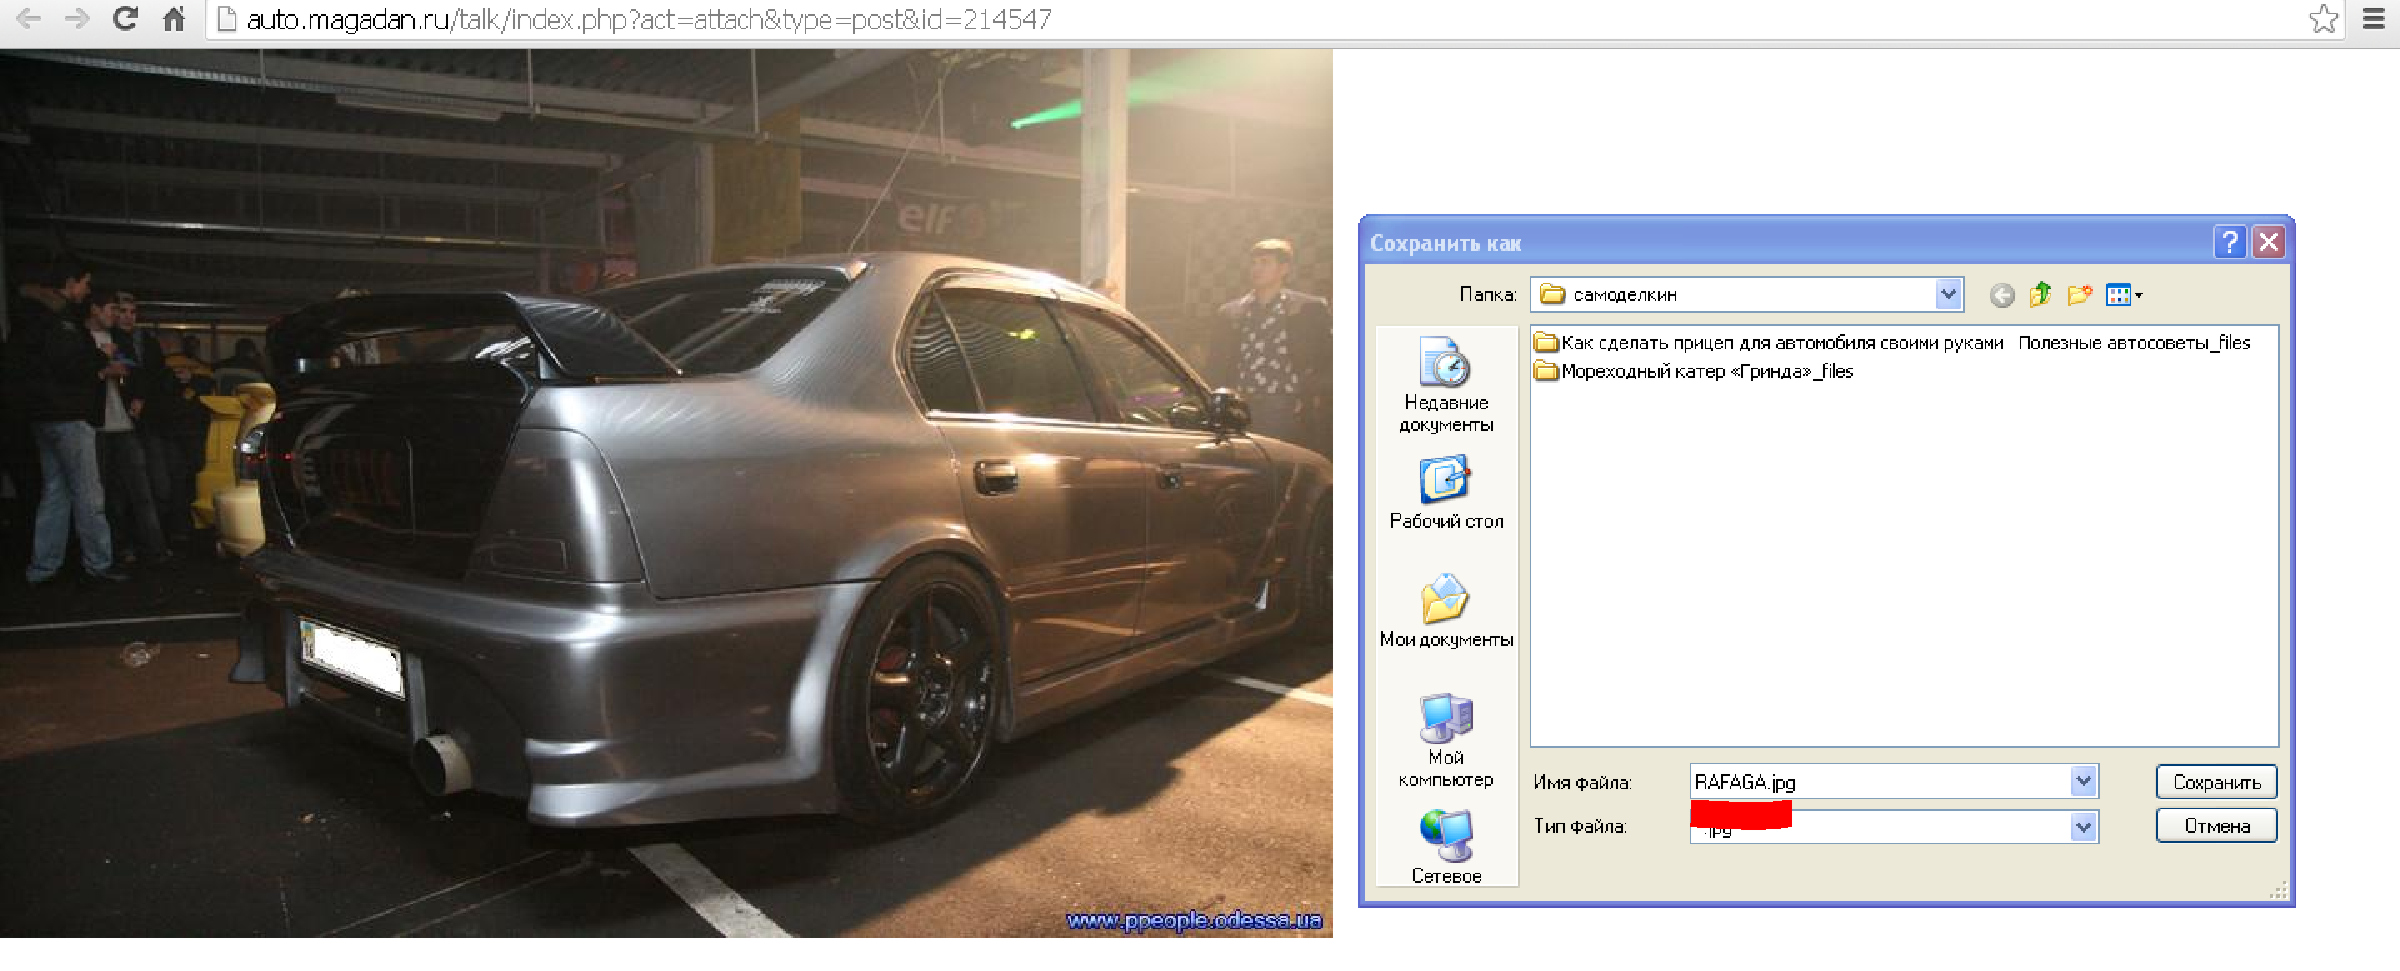Open Недавние документы in places bar
The image size is (2400, 971).
(1446, 384)
